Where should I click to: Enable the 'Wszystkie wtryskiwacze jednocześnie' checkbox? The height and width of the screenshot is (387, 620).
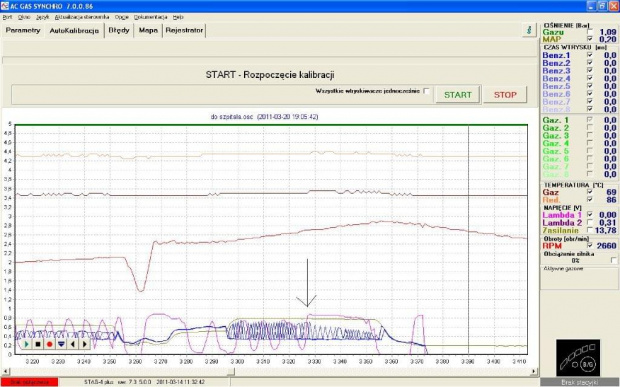(x=426, y=91)
